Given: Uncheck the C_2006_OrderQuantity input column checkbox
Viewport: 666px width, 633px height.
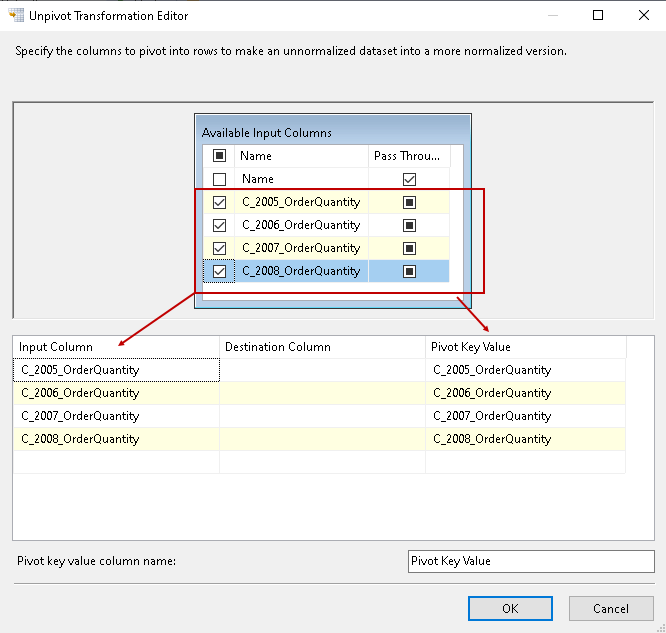Looking at the screenshot, I should tap(220, 225).
